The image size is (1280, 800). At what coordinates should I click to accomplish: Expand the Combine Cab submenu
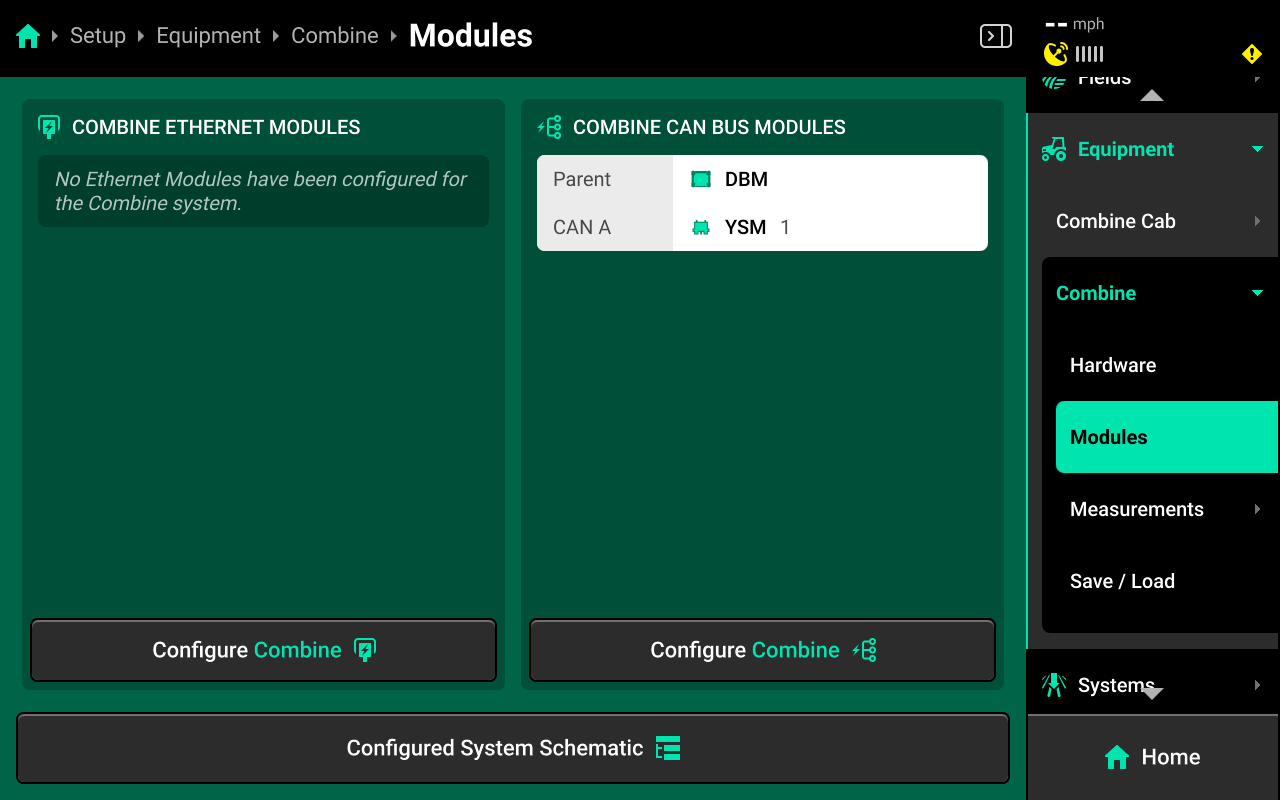coord(1257,221)
